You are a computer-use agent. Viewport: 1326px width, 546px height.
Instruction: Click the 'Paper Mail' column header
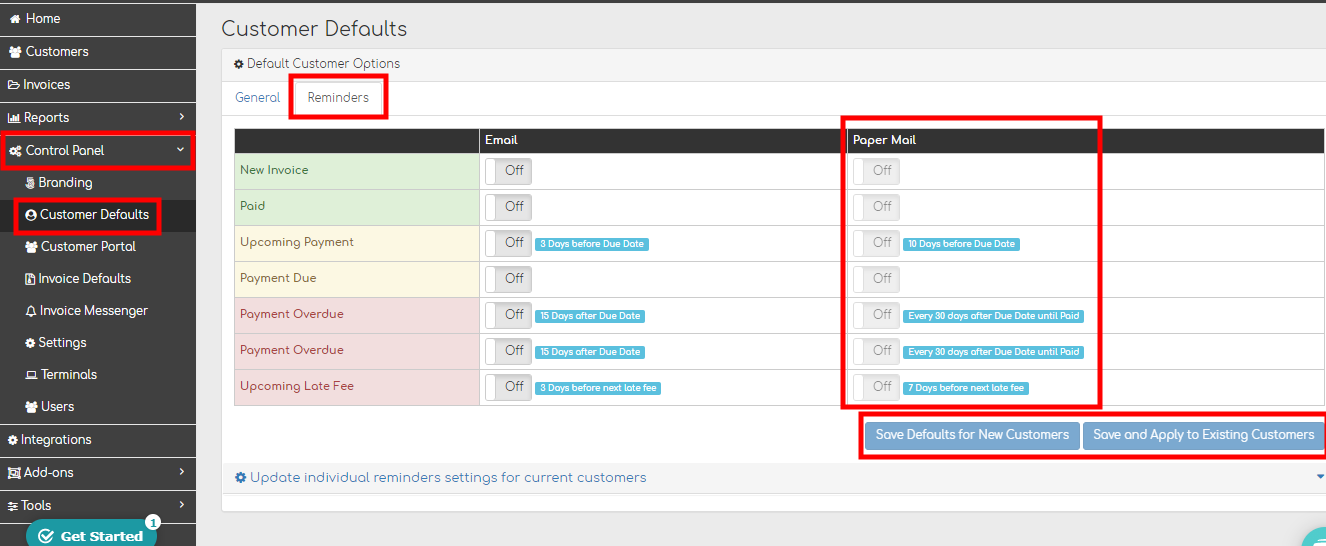884,140
